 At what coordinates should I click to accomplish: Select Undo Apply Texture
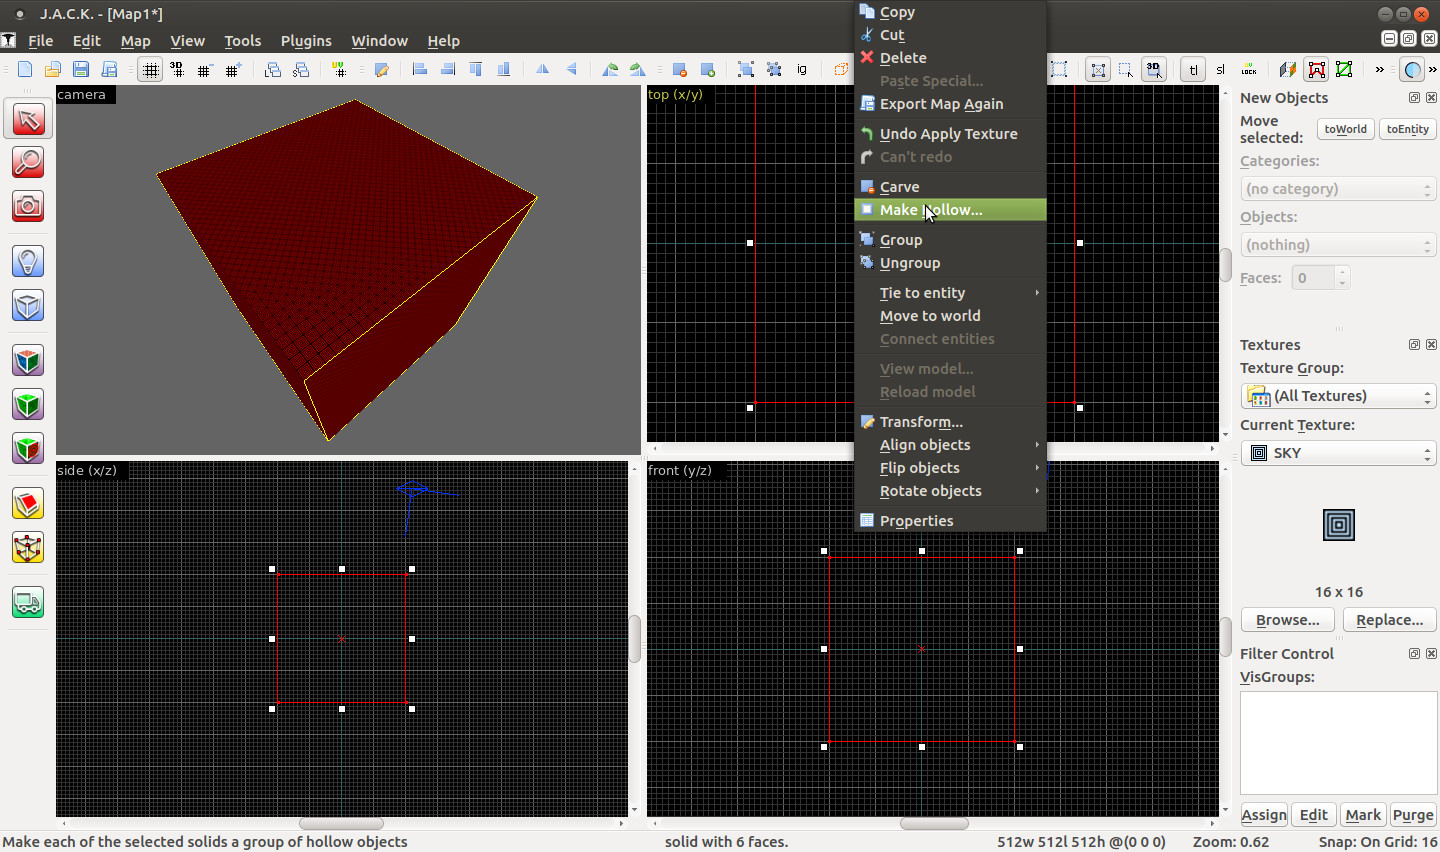[x=950, y=134]
